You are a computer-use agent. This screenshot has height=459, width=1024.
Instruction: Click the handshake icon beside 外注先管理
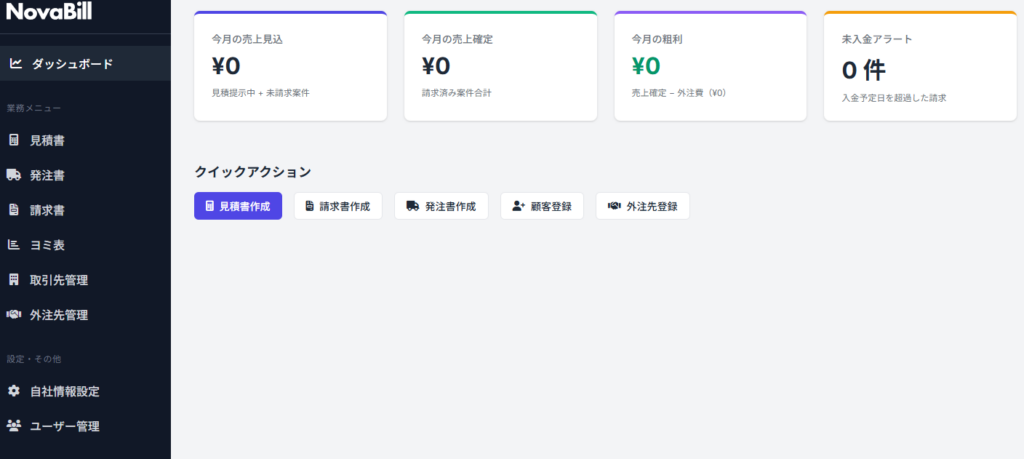pyautogui.click(x=14, y=315)
